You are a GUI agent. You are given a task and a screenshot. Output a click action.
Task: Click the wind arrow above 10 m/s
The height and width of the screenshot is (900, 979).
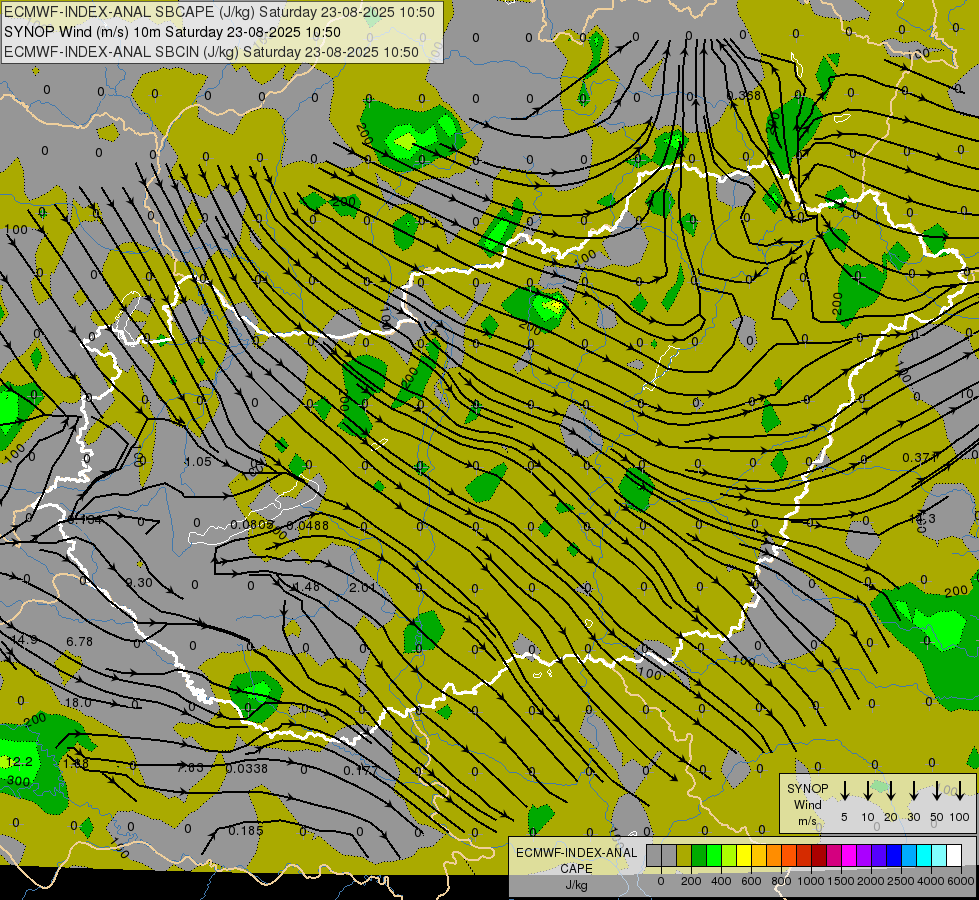pyautogui.click(x=867, y=791)
